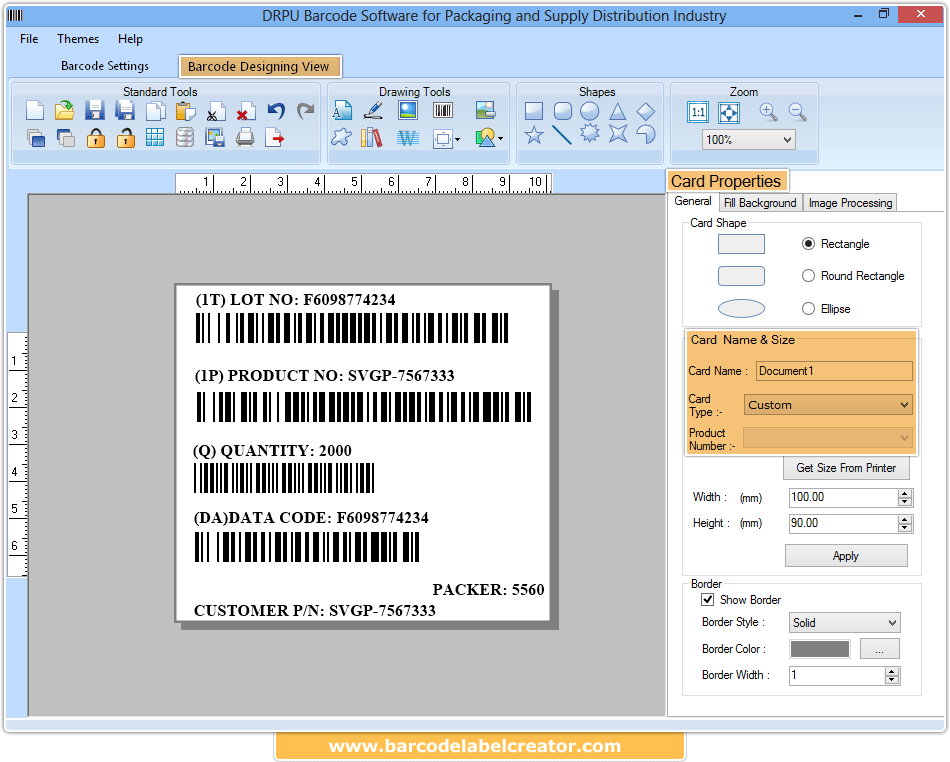Open the File menu
The image size is (950, 762).
click(x=29, y=39)
